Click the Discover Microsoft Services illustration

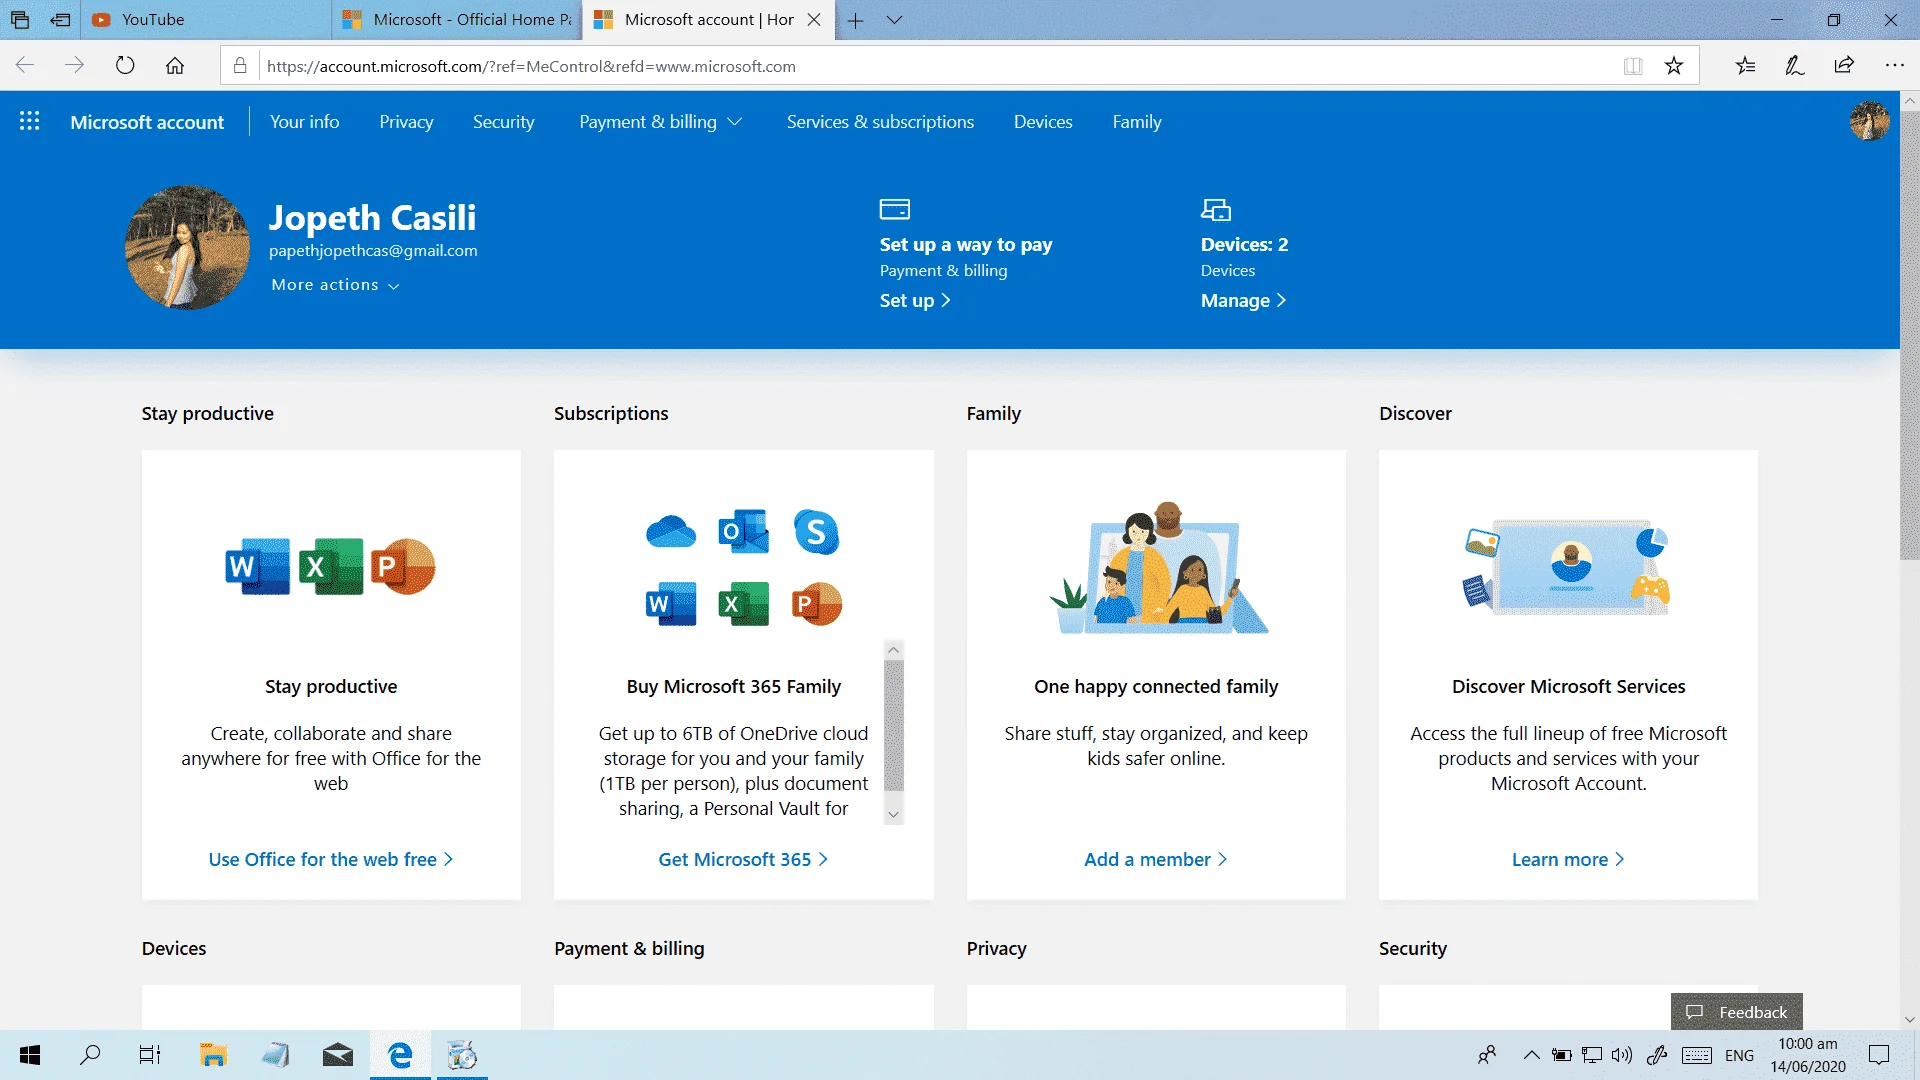(x=1568, y=565)
